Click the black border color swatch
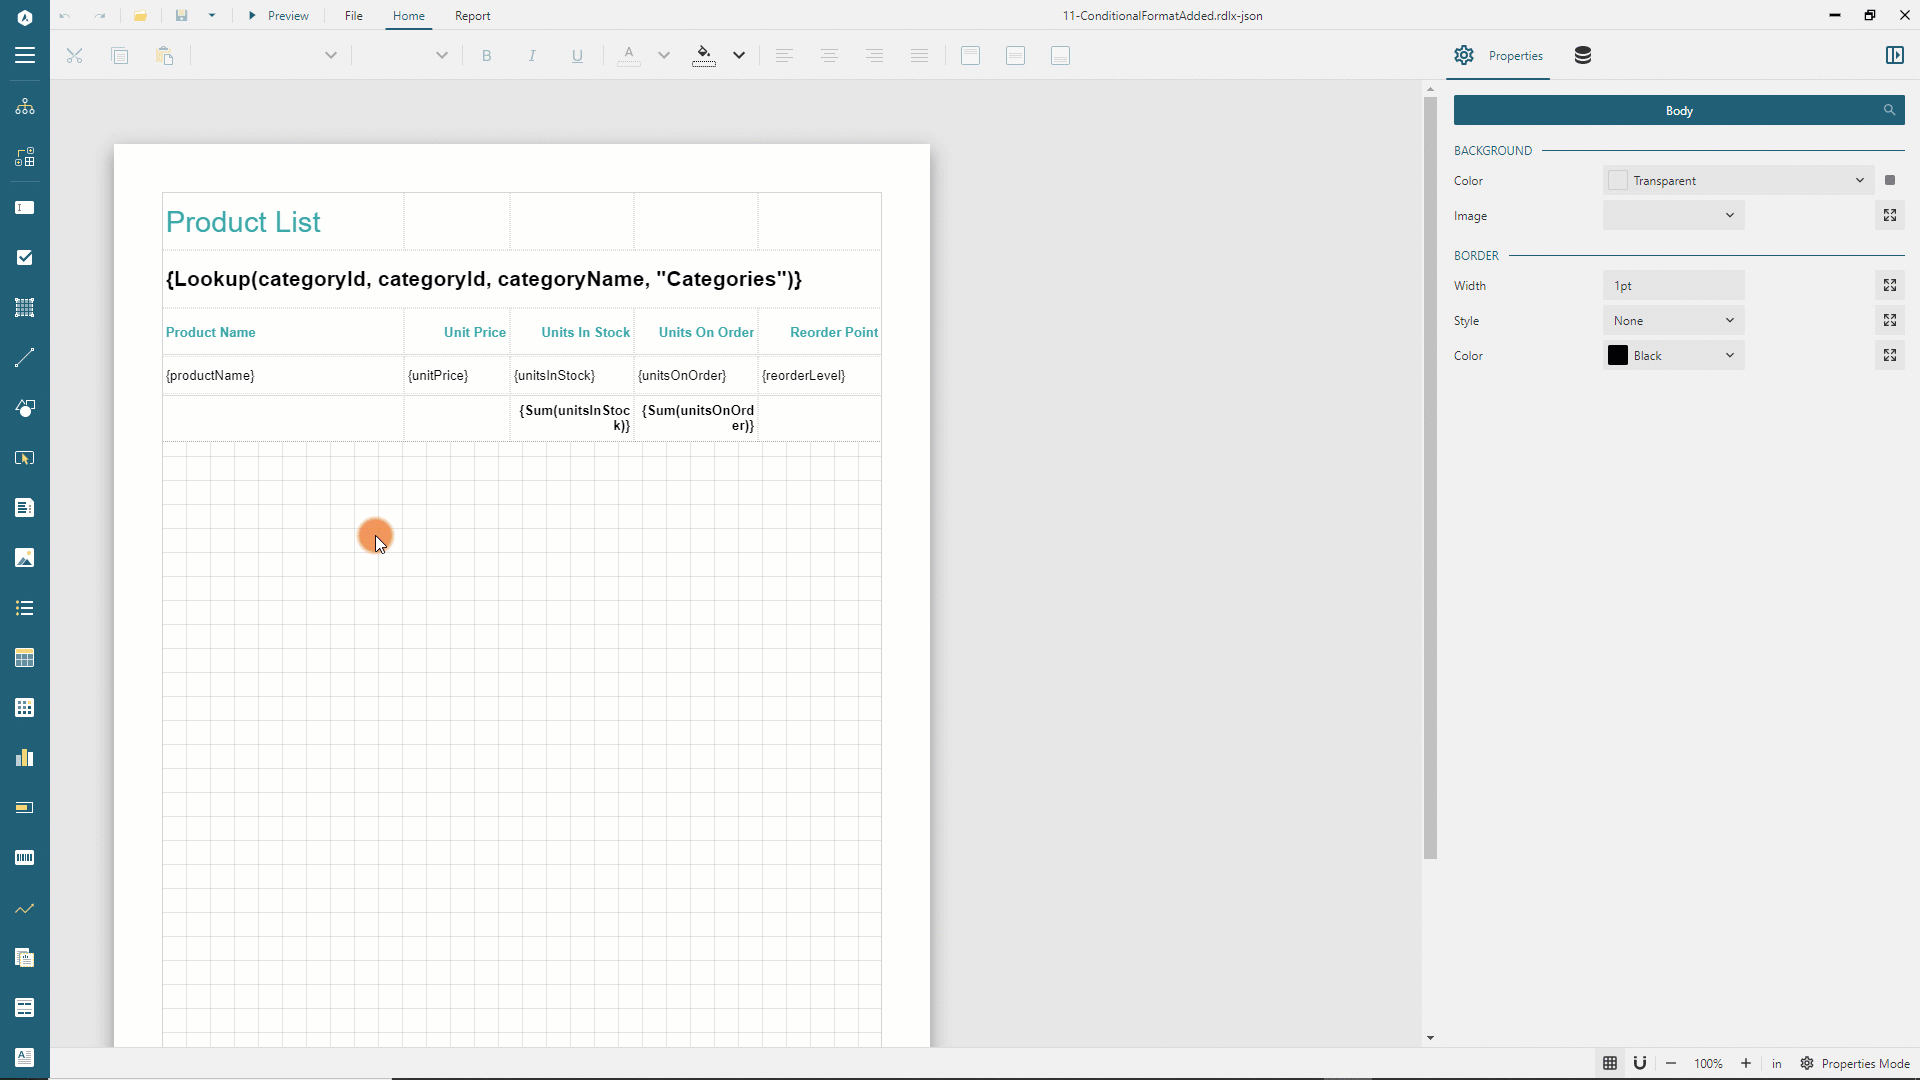 (1618, 356)
